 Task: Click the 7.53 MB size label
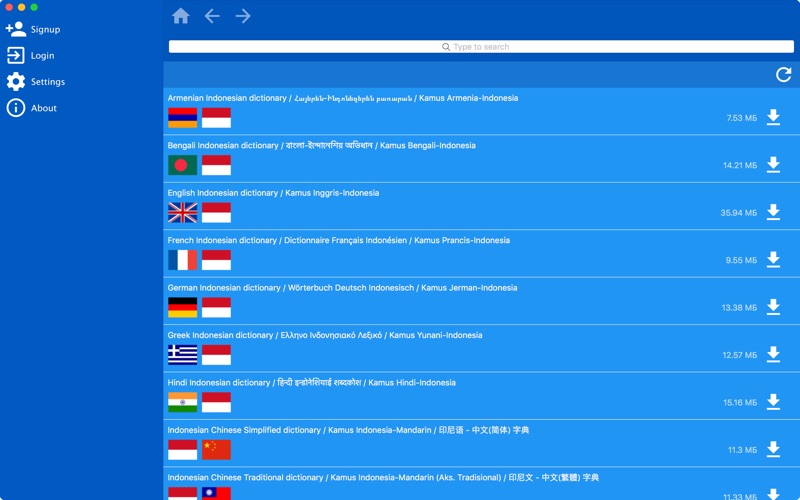pyautogui.click(x=742, y=118)
